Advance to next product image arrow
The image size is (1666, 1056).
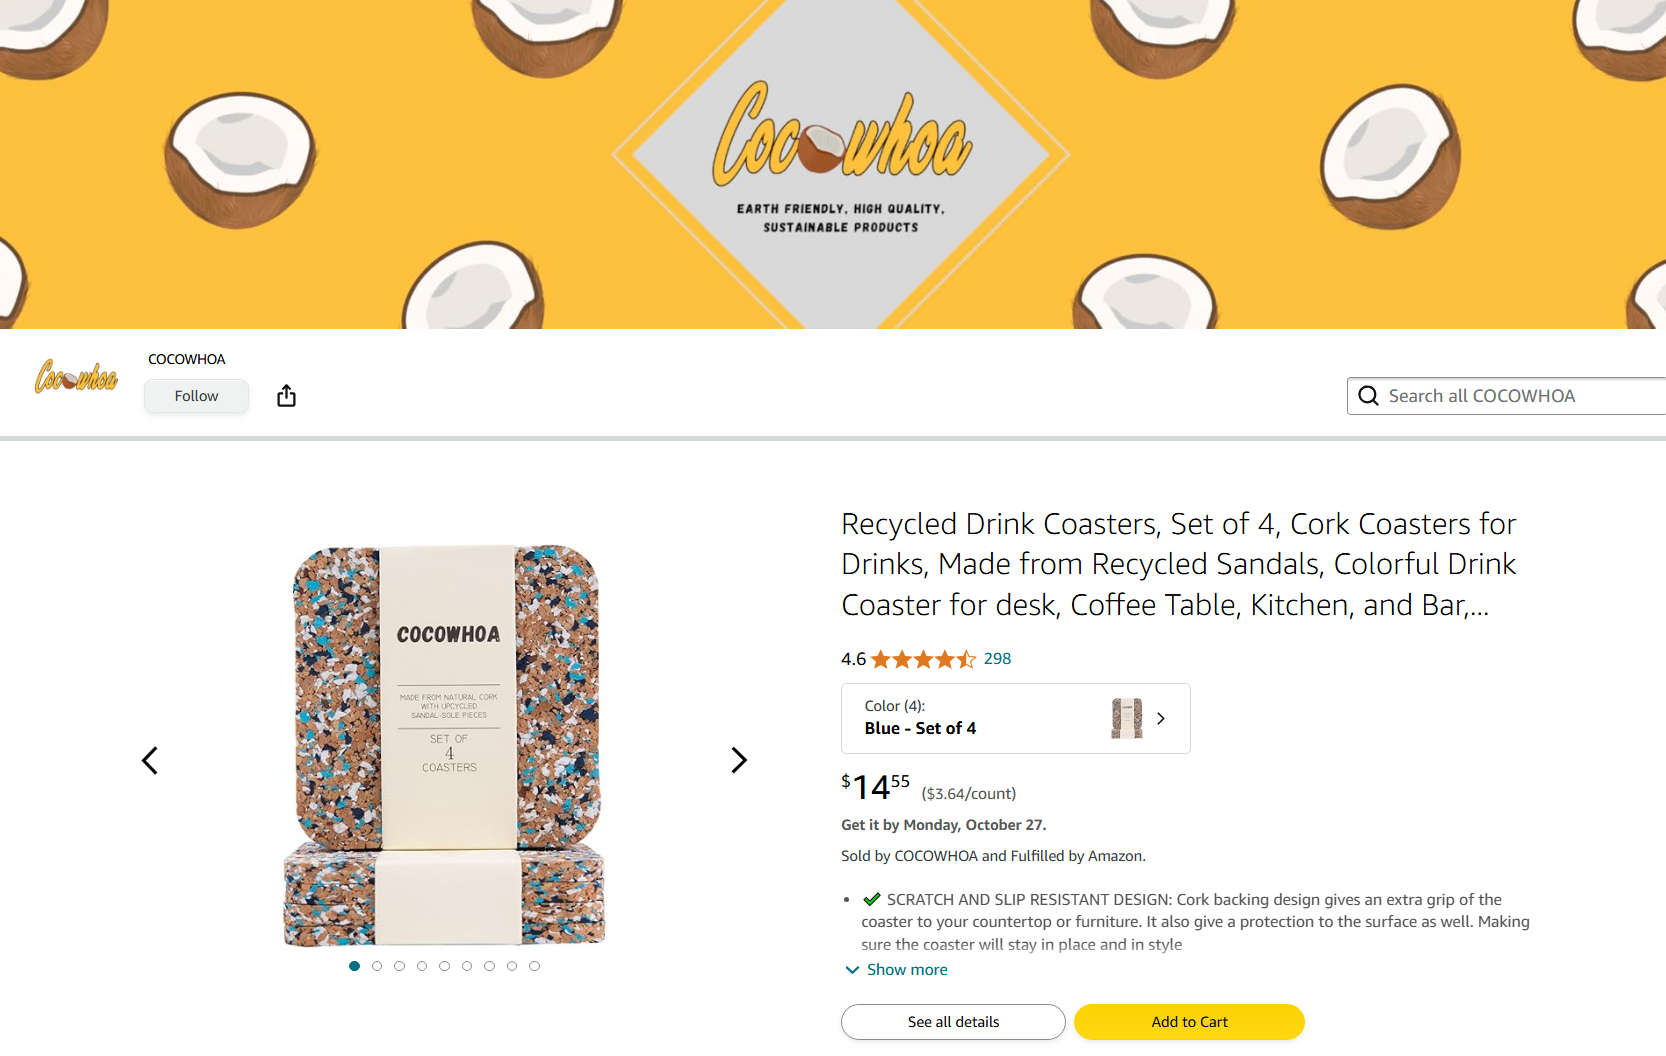coord(739,761)
